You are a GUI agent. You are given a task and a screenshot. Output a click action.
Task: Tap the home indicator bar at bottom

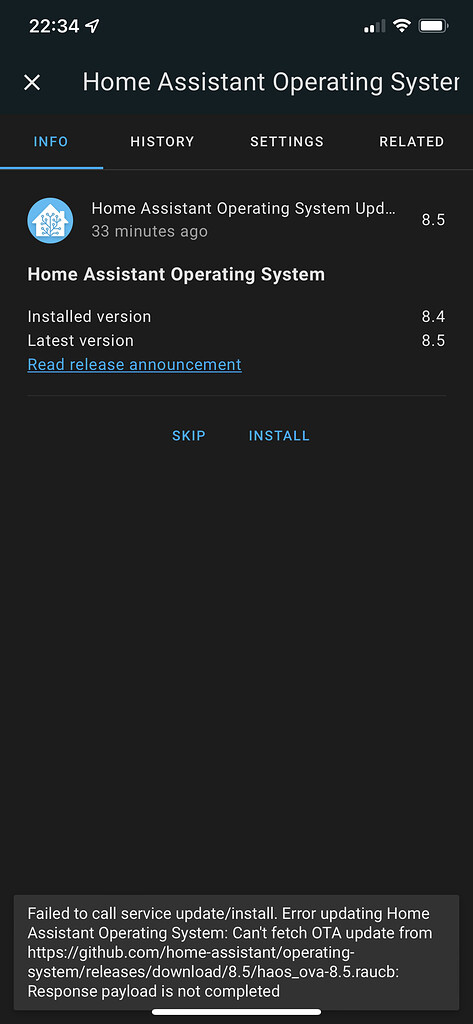click(x=236, y=1012)
